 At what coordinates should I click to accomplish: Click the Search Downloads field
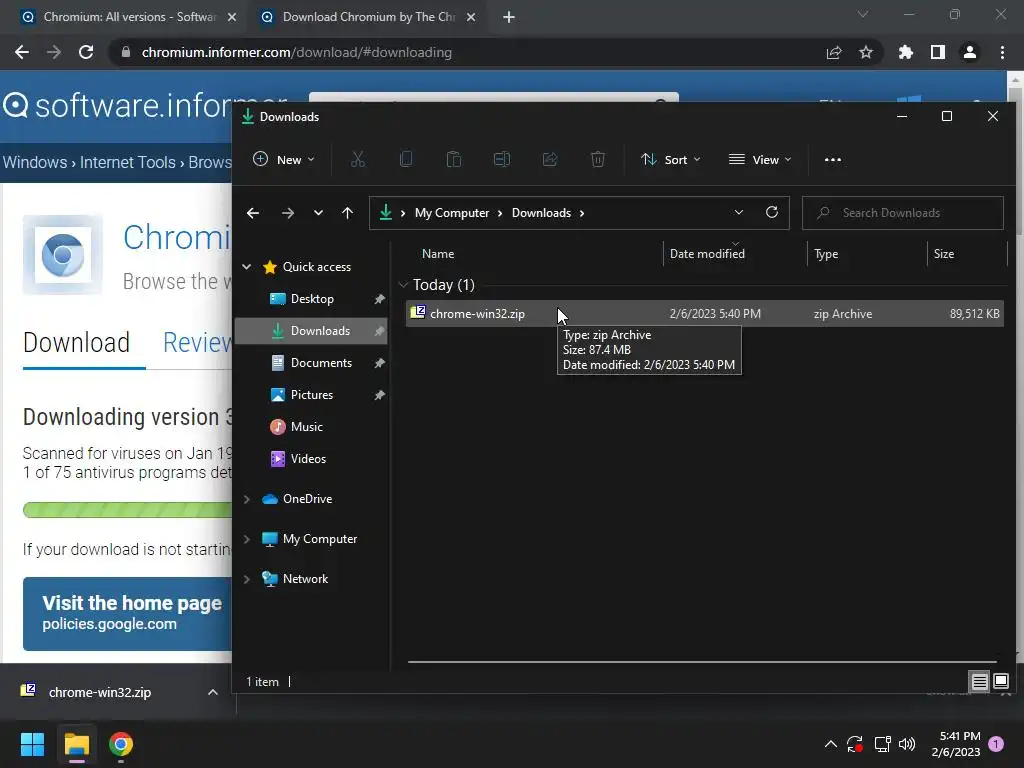[903, 213]
